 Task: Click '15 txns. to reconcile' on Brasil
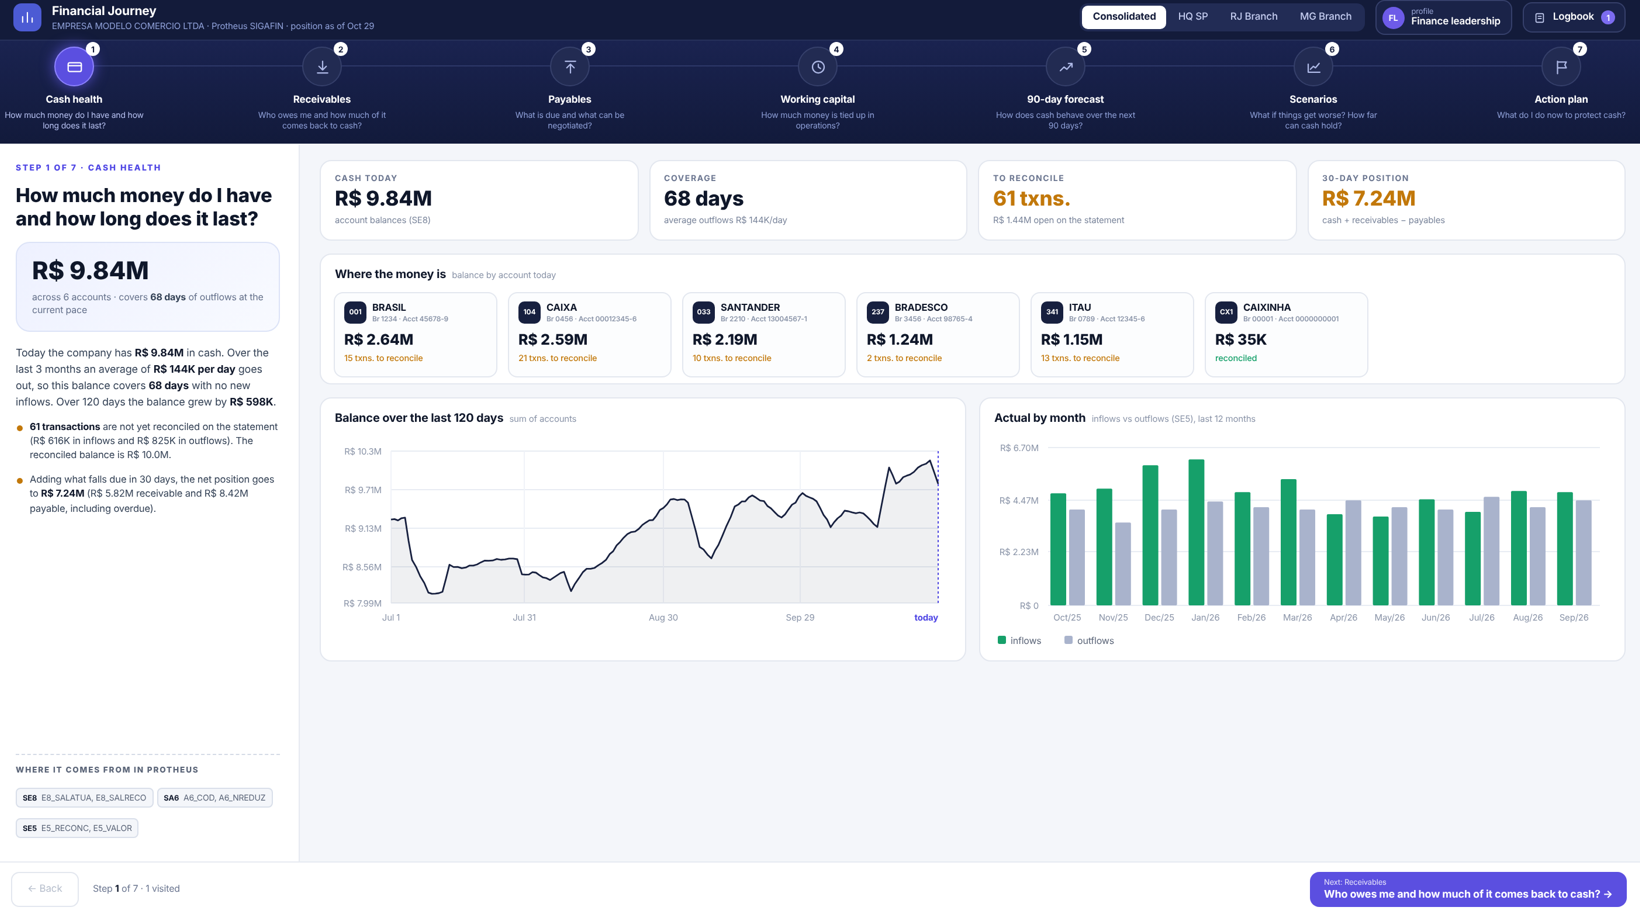pos(383,358)
